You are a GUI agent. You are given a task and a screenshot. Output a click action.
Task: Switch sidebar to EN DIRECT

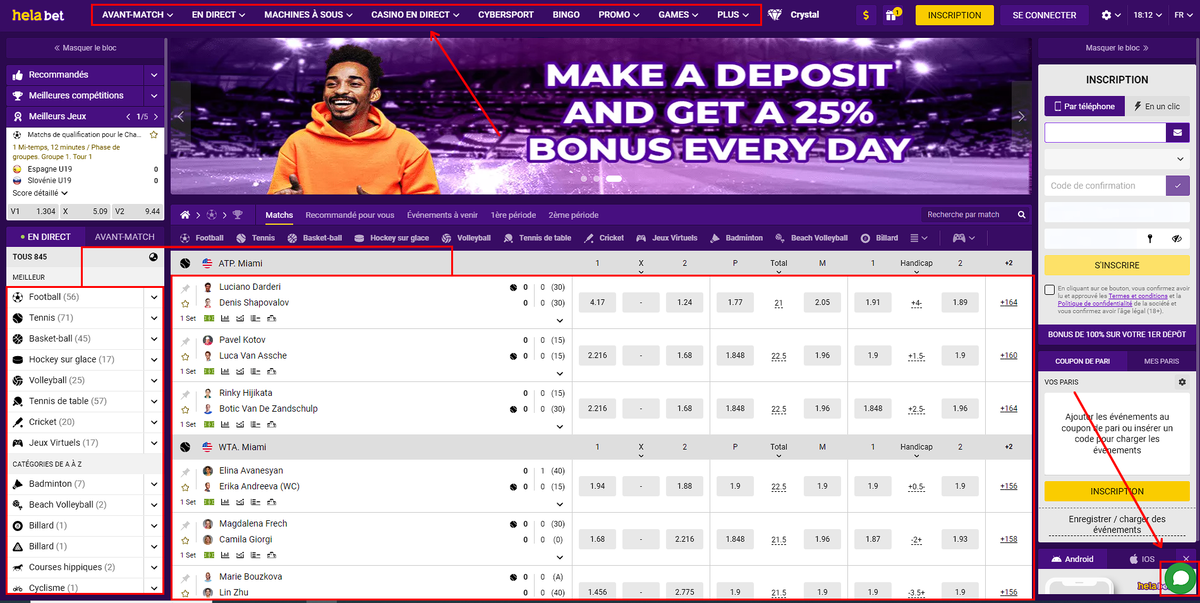[44, 237]
